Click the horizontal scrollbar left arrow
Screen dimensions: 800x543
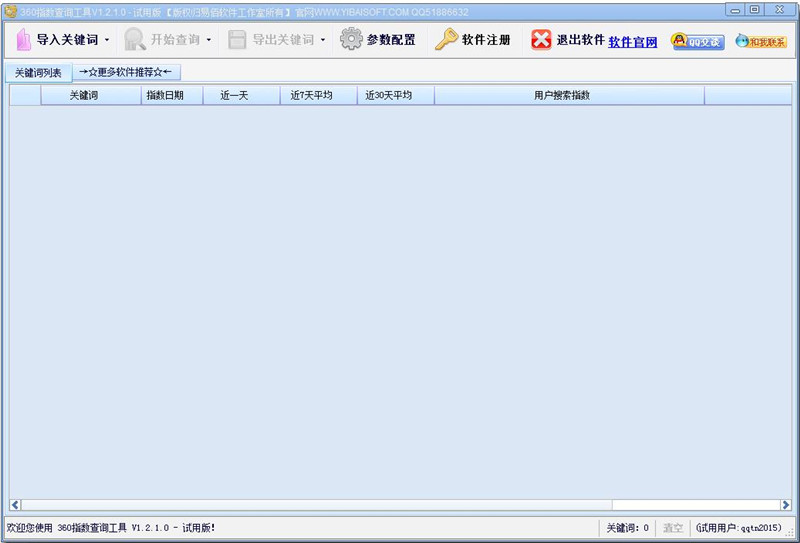coord(15,504)
